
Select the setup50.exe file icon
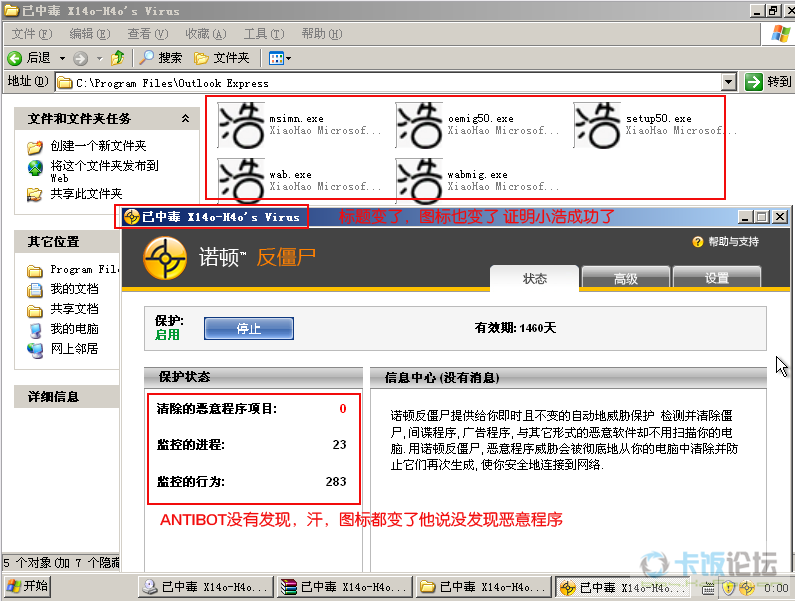click(x=597, y=125)
